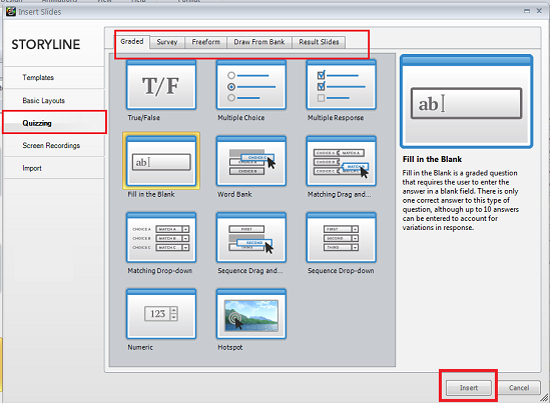Click the 'Matching Drop-down' label text

point(160,271)
